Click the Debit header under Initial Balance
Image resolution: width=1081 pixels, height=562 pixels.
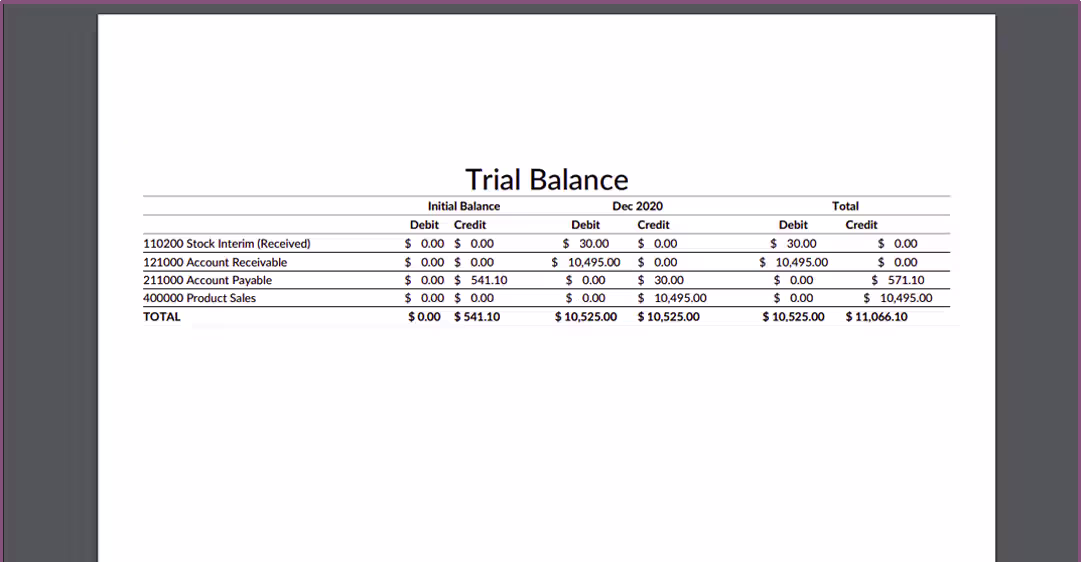[424, 225]
